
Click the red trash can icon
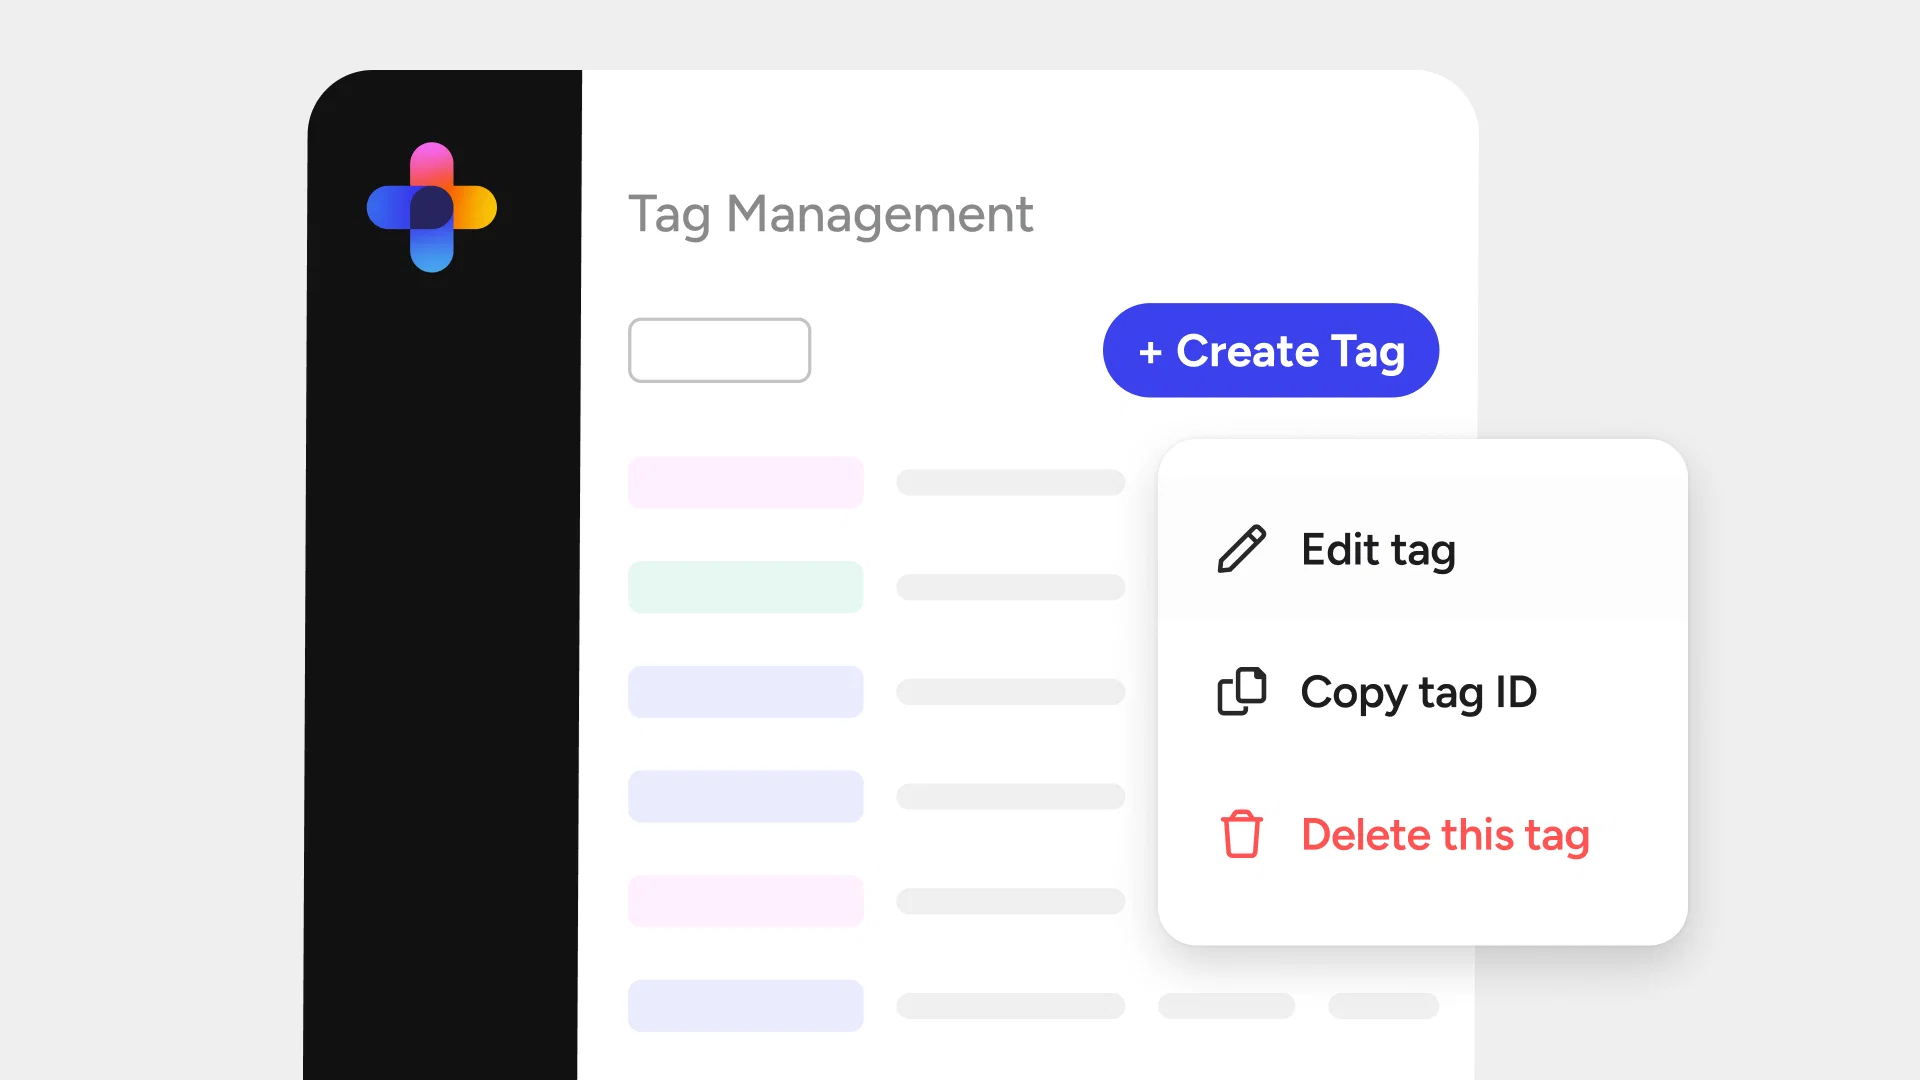pos(1241,834)
